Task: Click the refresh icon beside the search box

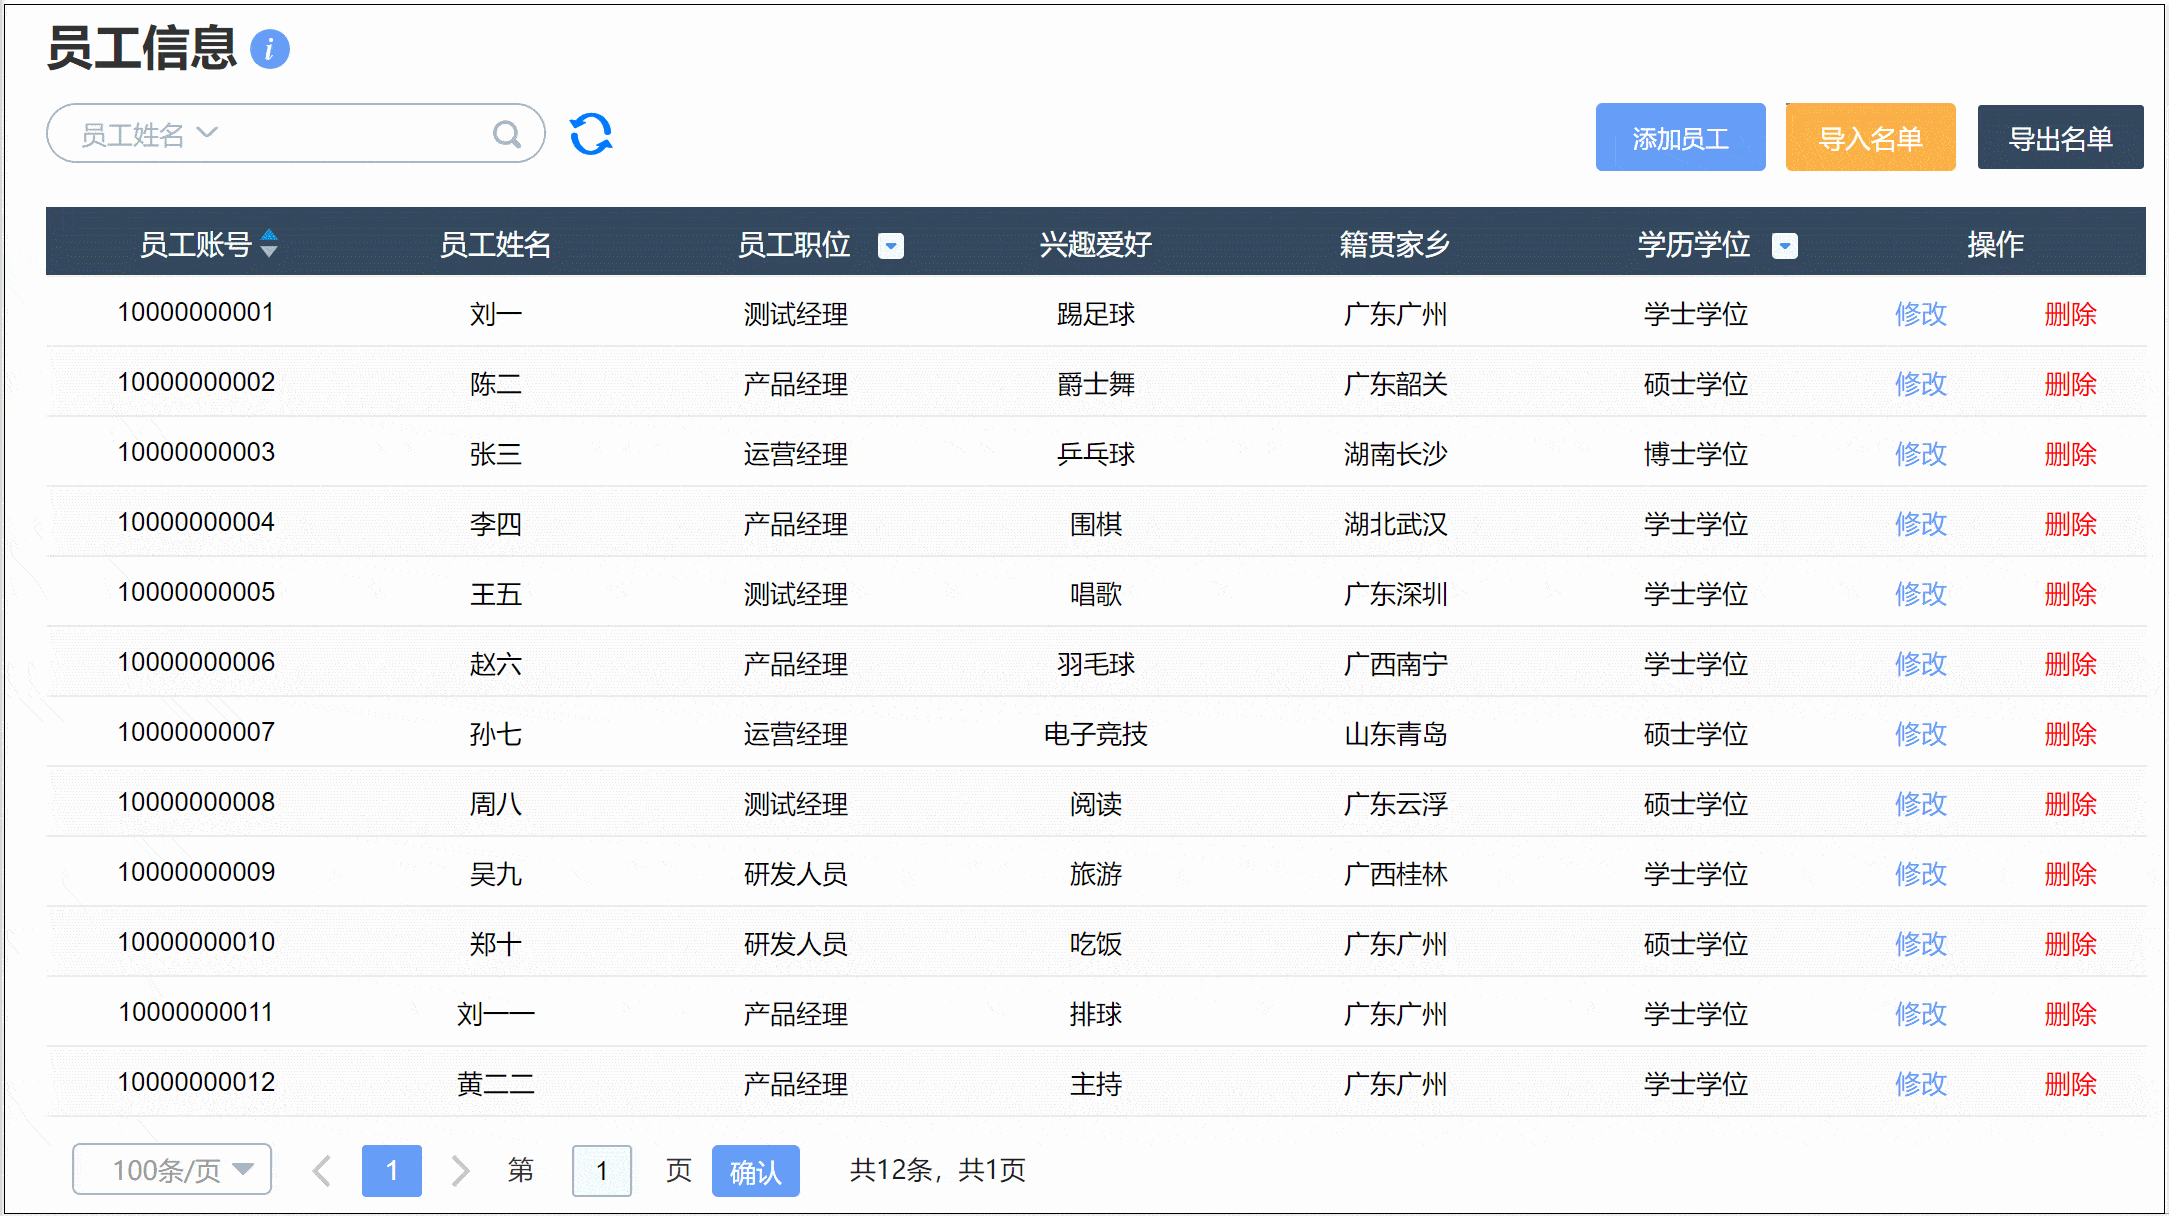Action: click(589, 133)
